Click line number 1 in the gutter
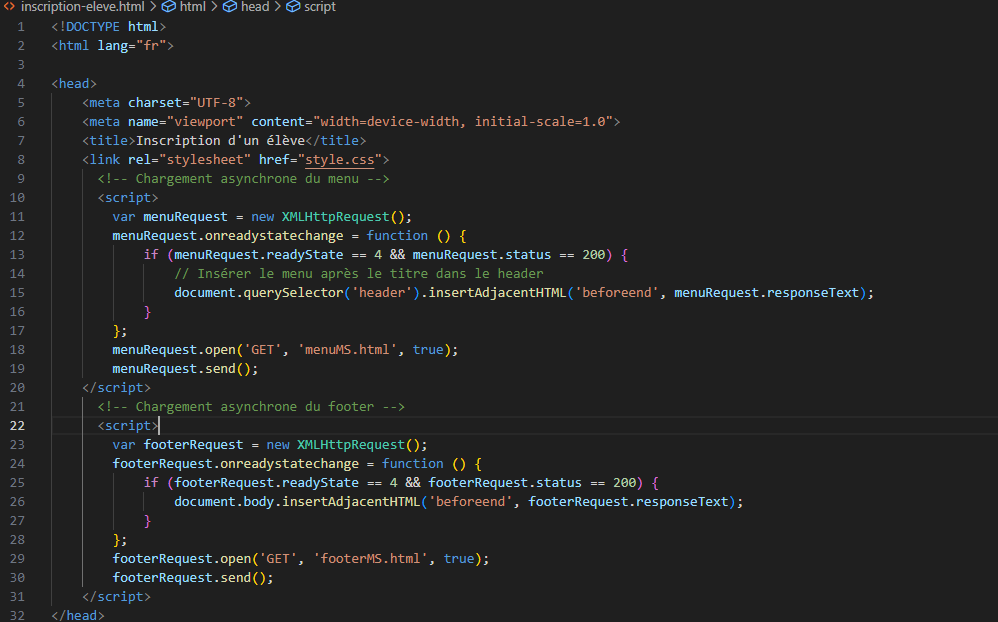The height and width of the screenshot is (622, 998). click(x=21, y=26)
